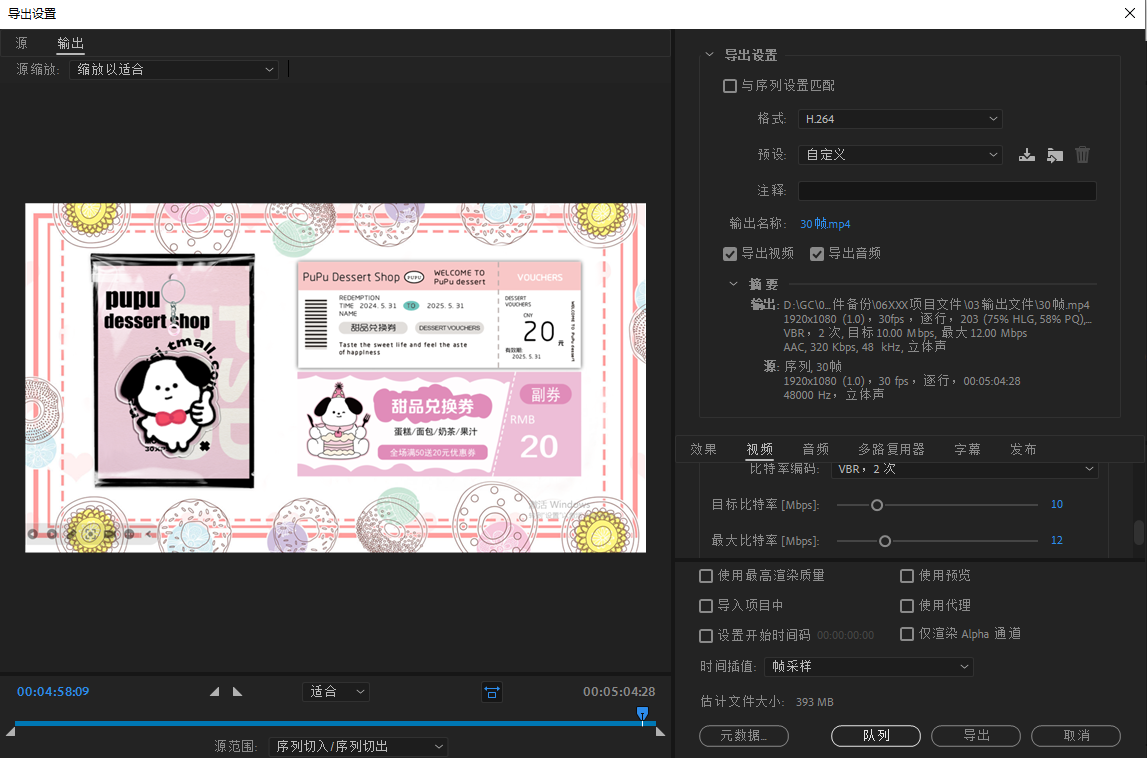The width and height of the screenshot is (1147, 758).
Task: Collapse the 导出设置 section
Action: [x=710, y=55]
